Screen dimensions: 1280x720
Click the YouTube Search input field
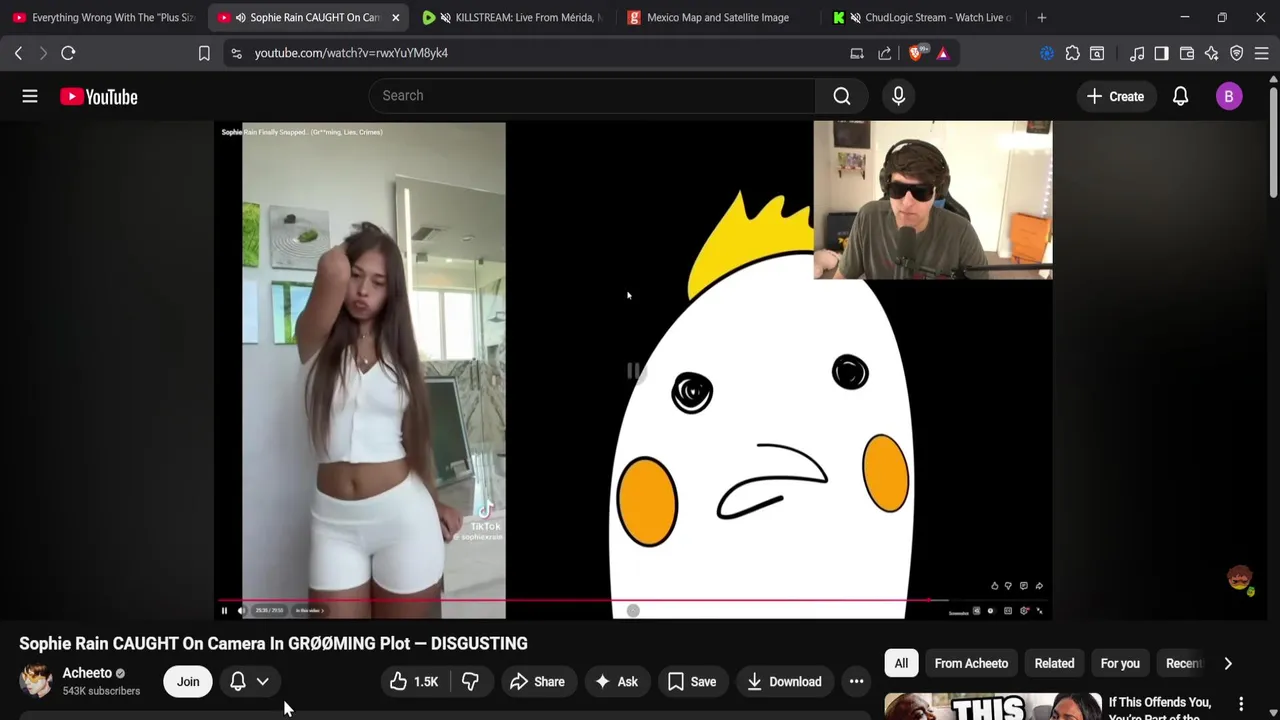coord(592,96)
